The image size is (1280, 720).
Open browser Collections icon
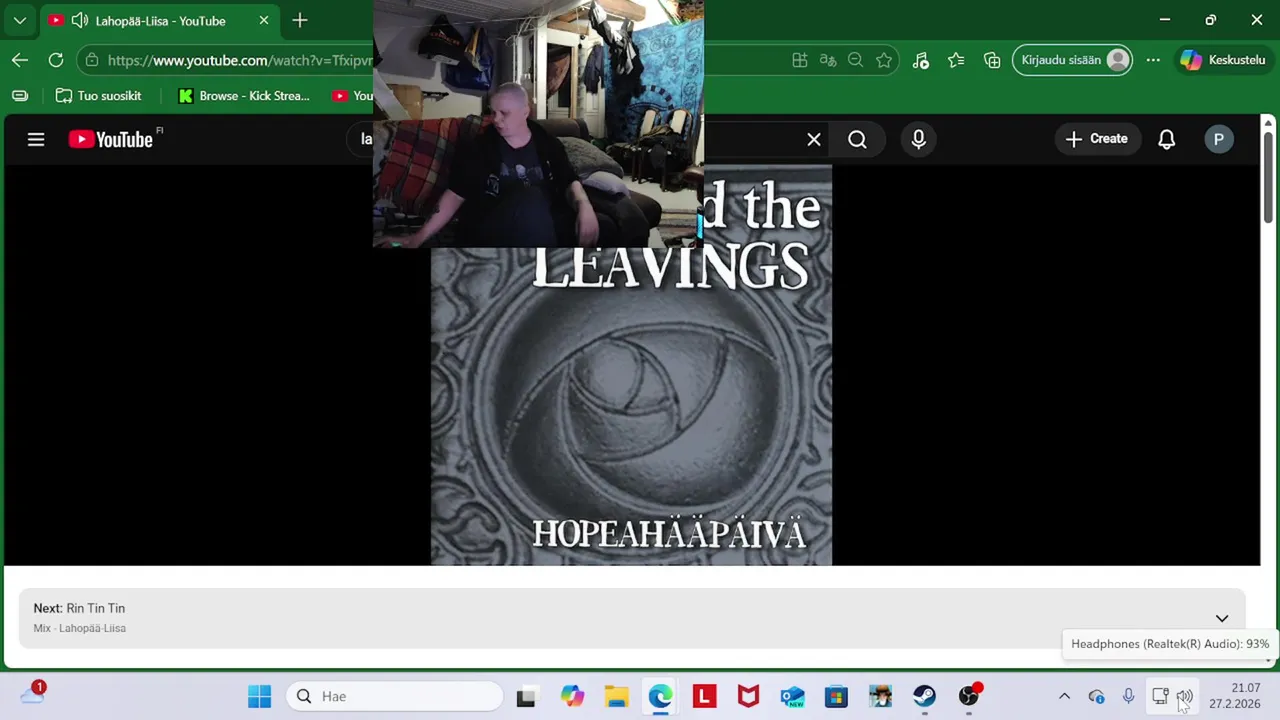tap(992, 60)
